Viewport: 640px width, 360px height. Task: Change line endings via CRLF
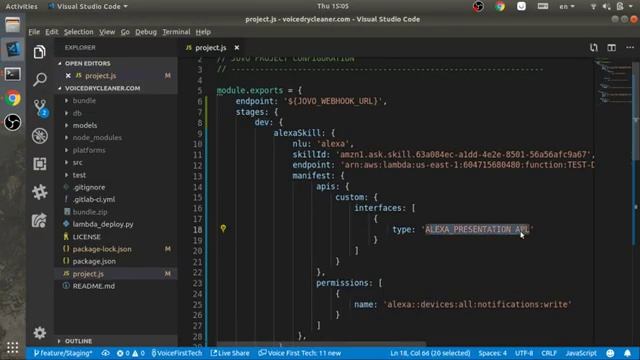549,353
